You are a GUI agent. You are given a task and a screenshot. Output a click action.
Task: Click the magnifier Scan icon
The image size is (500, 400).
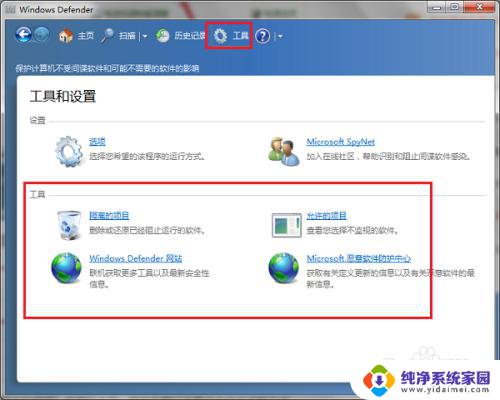point(107,36)
